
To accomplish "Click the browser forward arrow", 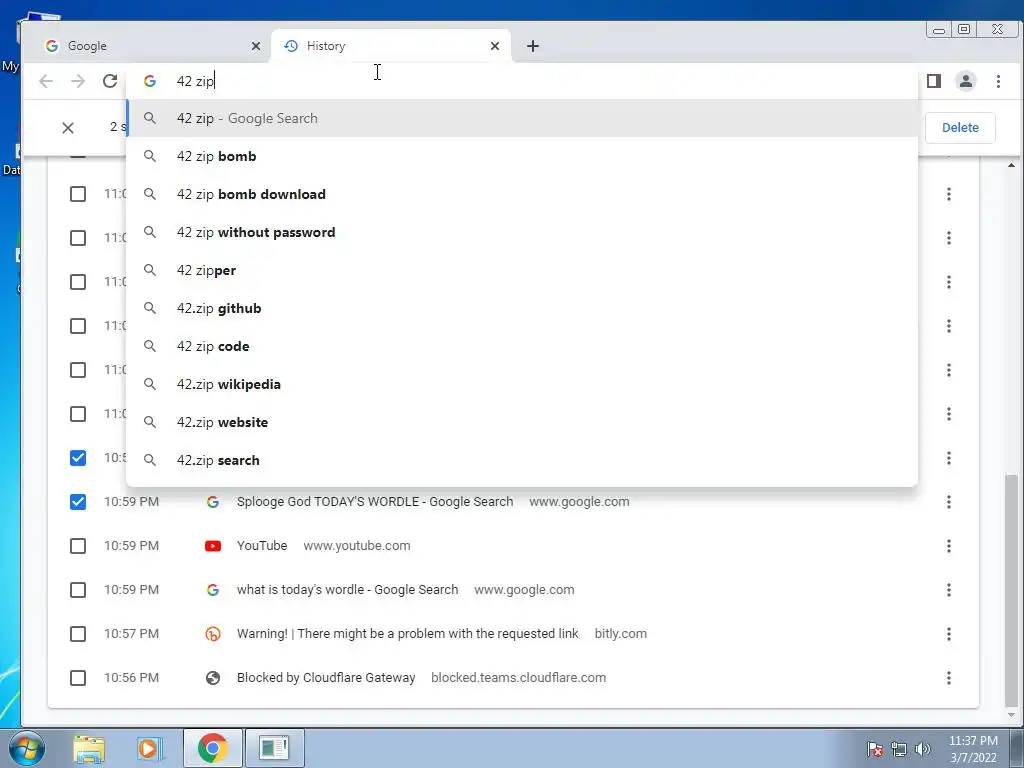I will [x=78, y=81].
